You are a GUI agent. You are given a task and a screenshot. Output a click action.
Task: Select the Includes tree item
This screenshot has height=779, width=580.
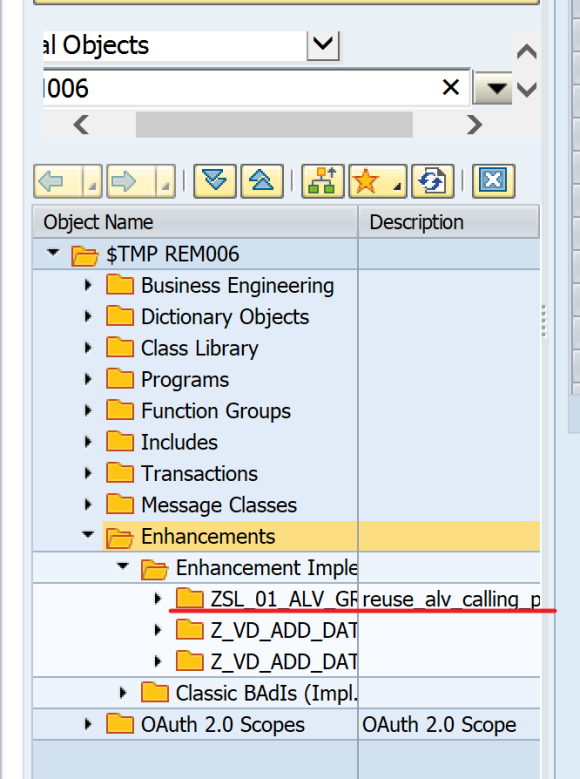pos(179,443)
